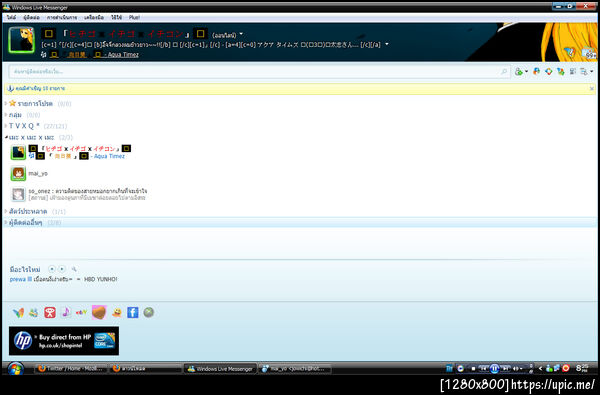Viewport: 600px width, 395px height.
Task: Switch to Windows Live Messenger taskbar button
Action: [220, 369]
